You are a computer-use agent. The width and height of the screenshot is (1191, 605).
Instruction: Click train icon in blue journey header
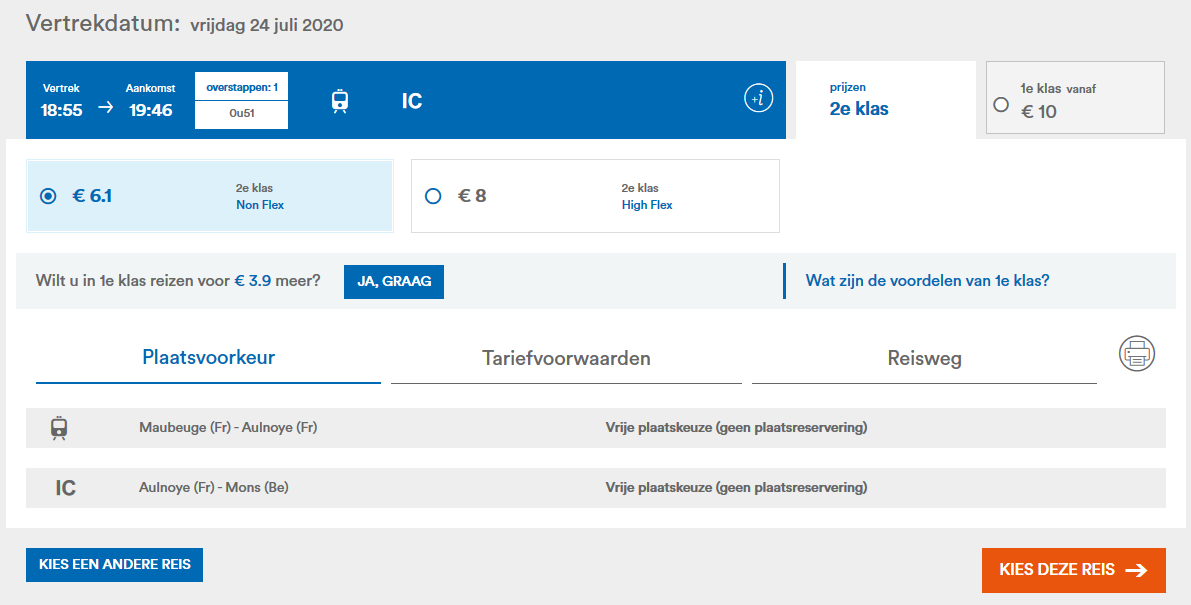(x=340, y=101)
